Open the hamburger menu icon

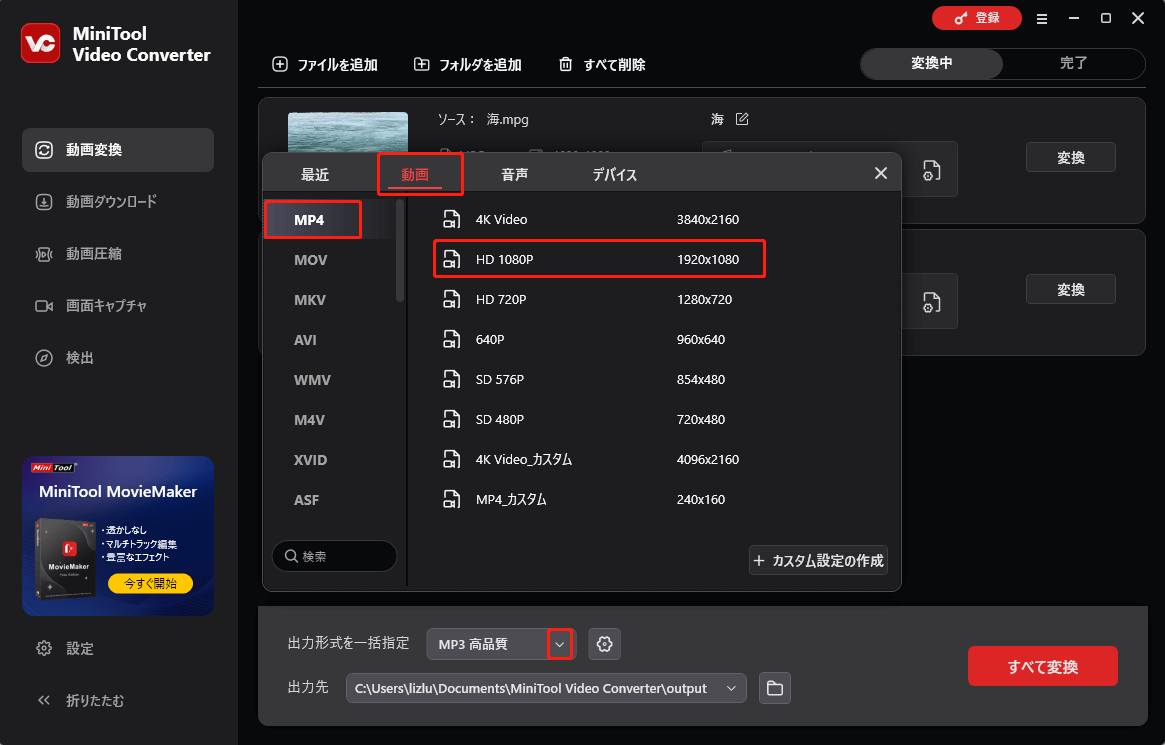[x=1042, y=19]
